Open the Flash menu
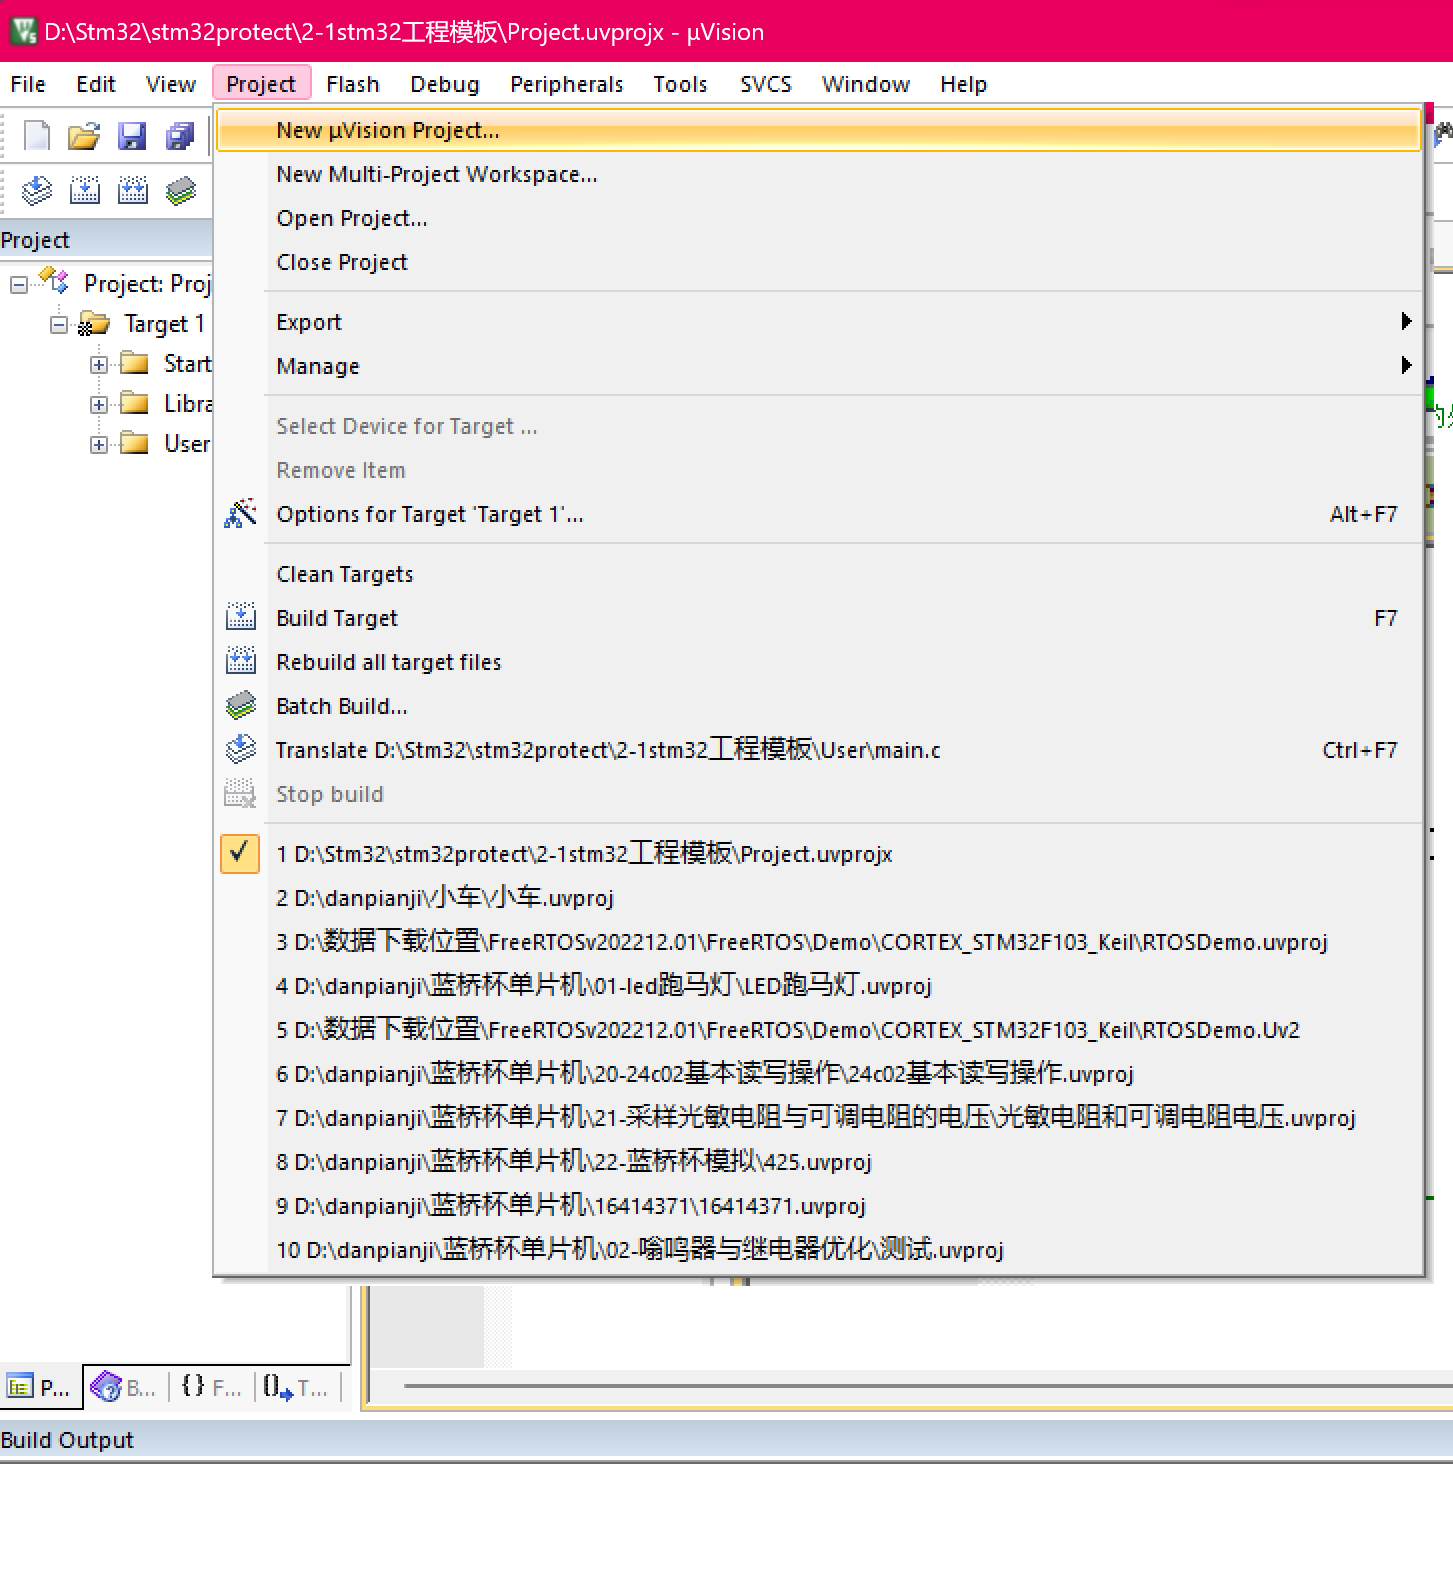Viewport: 1453px width, 1572px height. (x=353, y=84)
